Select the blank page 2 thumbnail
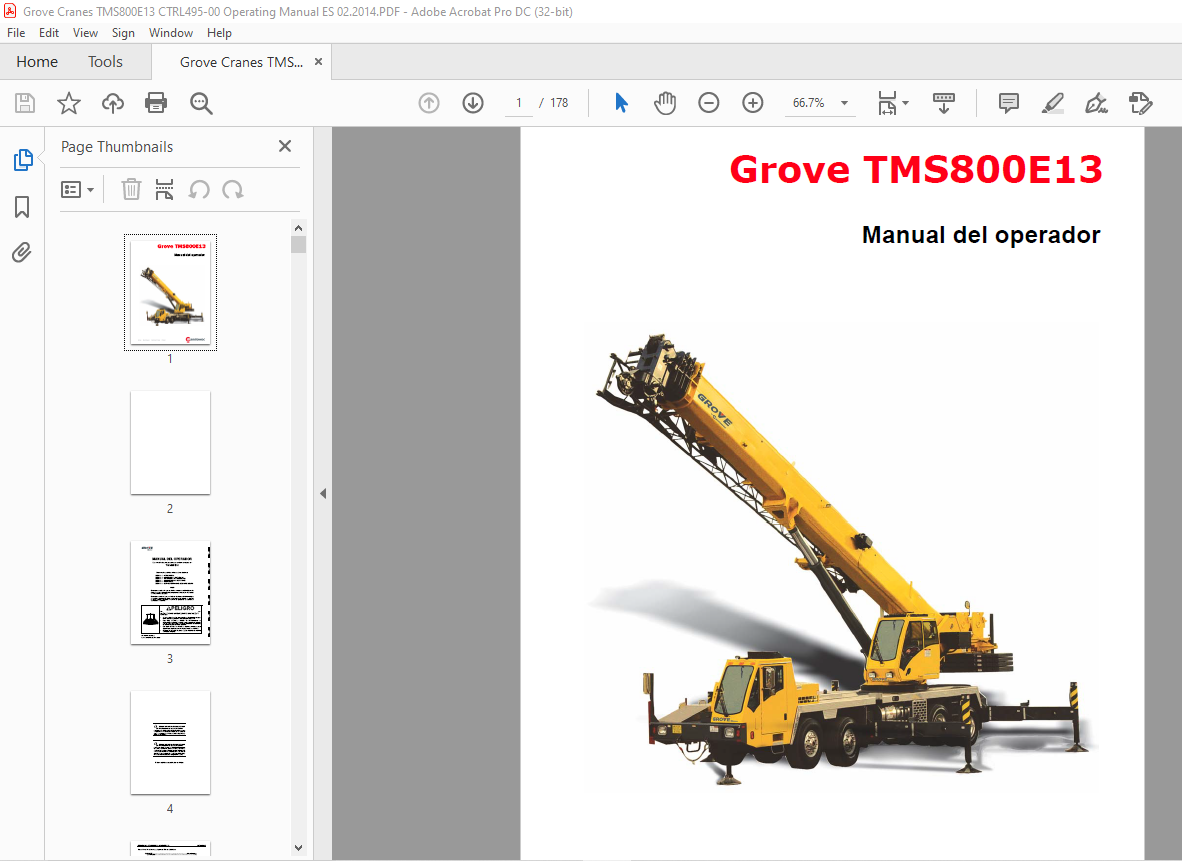This screenshot has width=1182, height=861. (170, 443)
